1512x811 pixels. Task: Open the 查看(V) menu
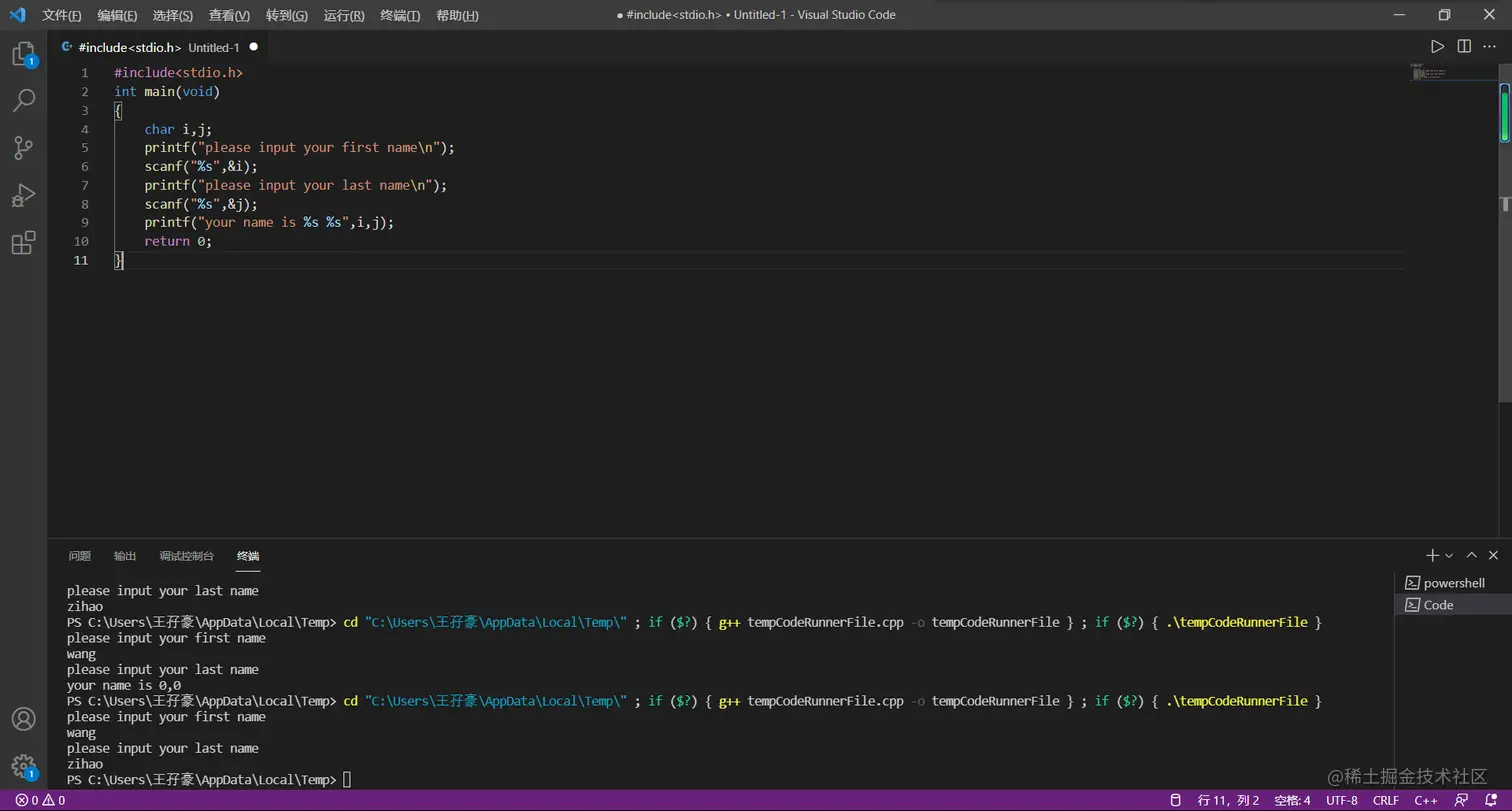click(229, 15)
